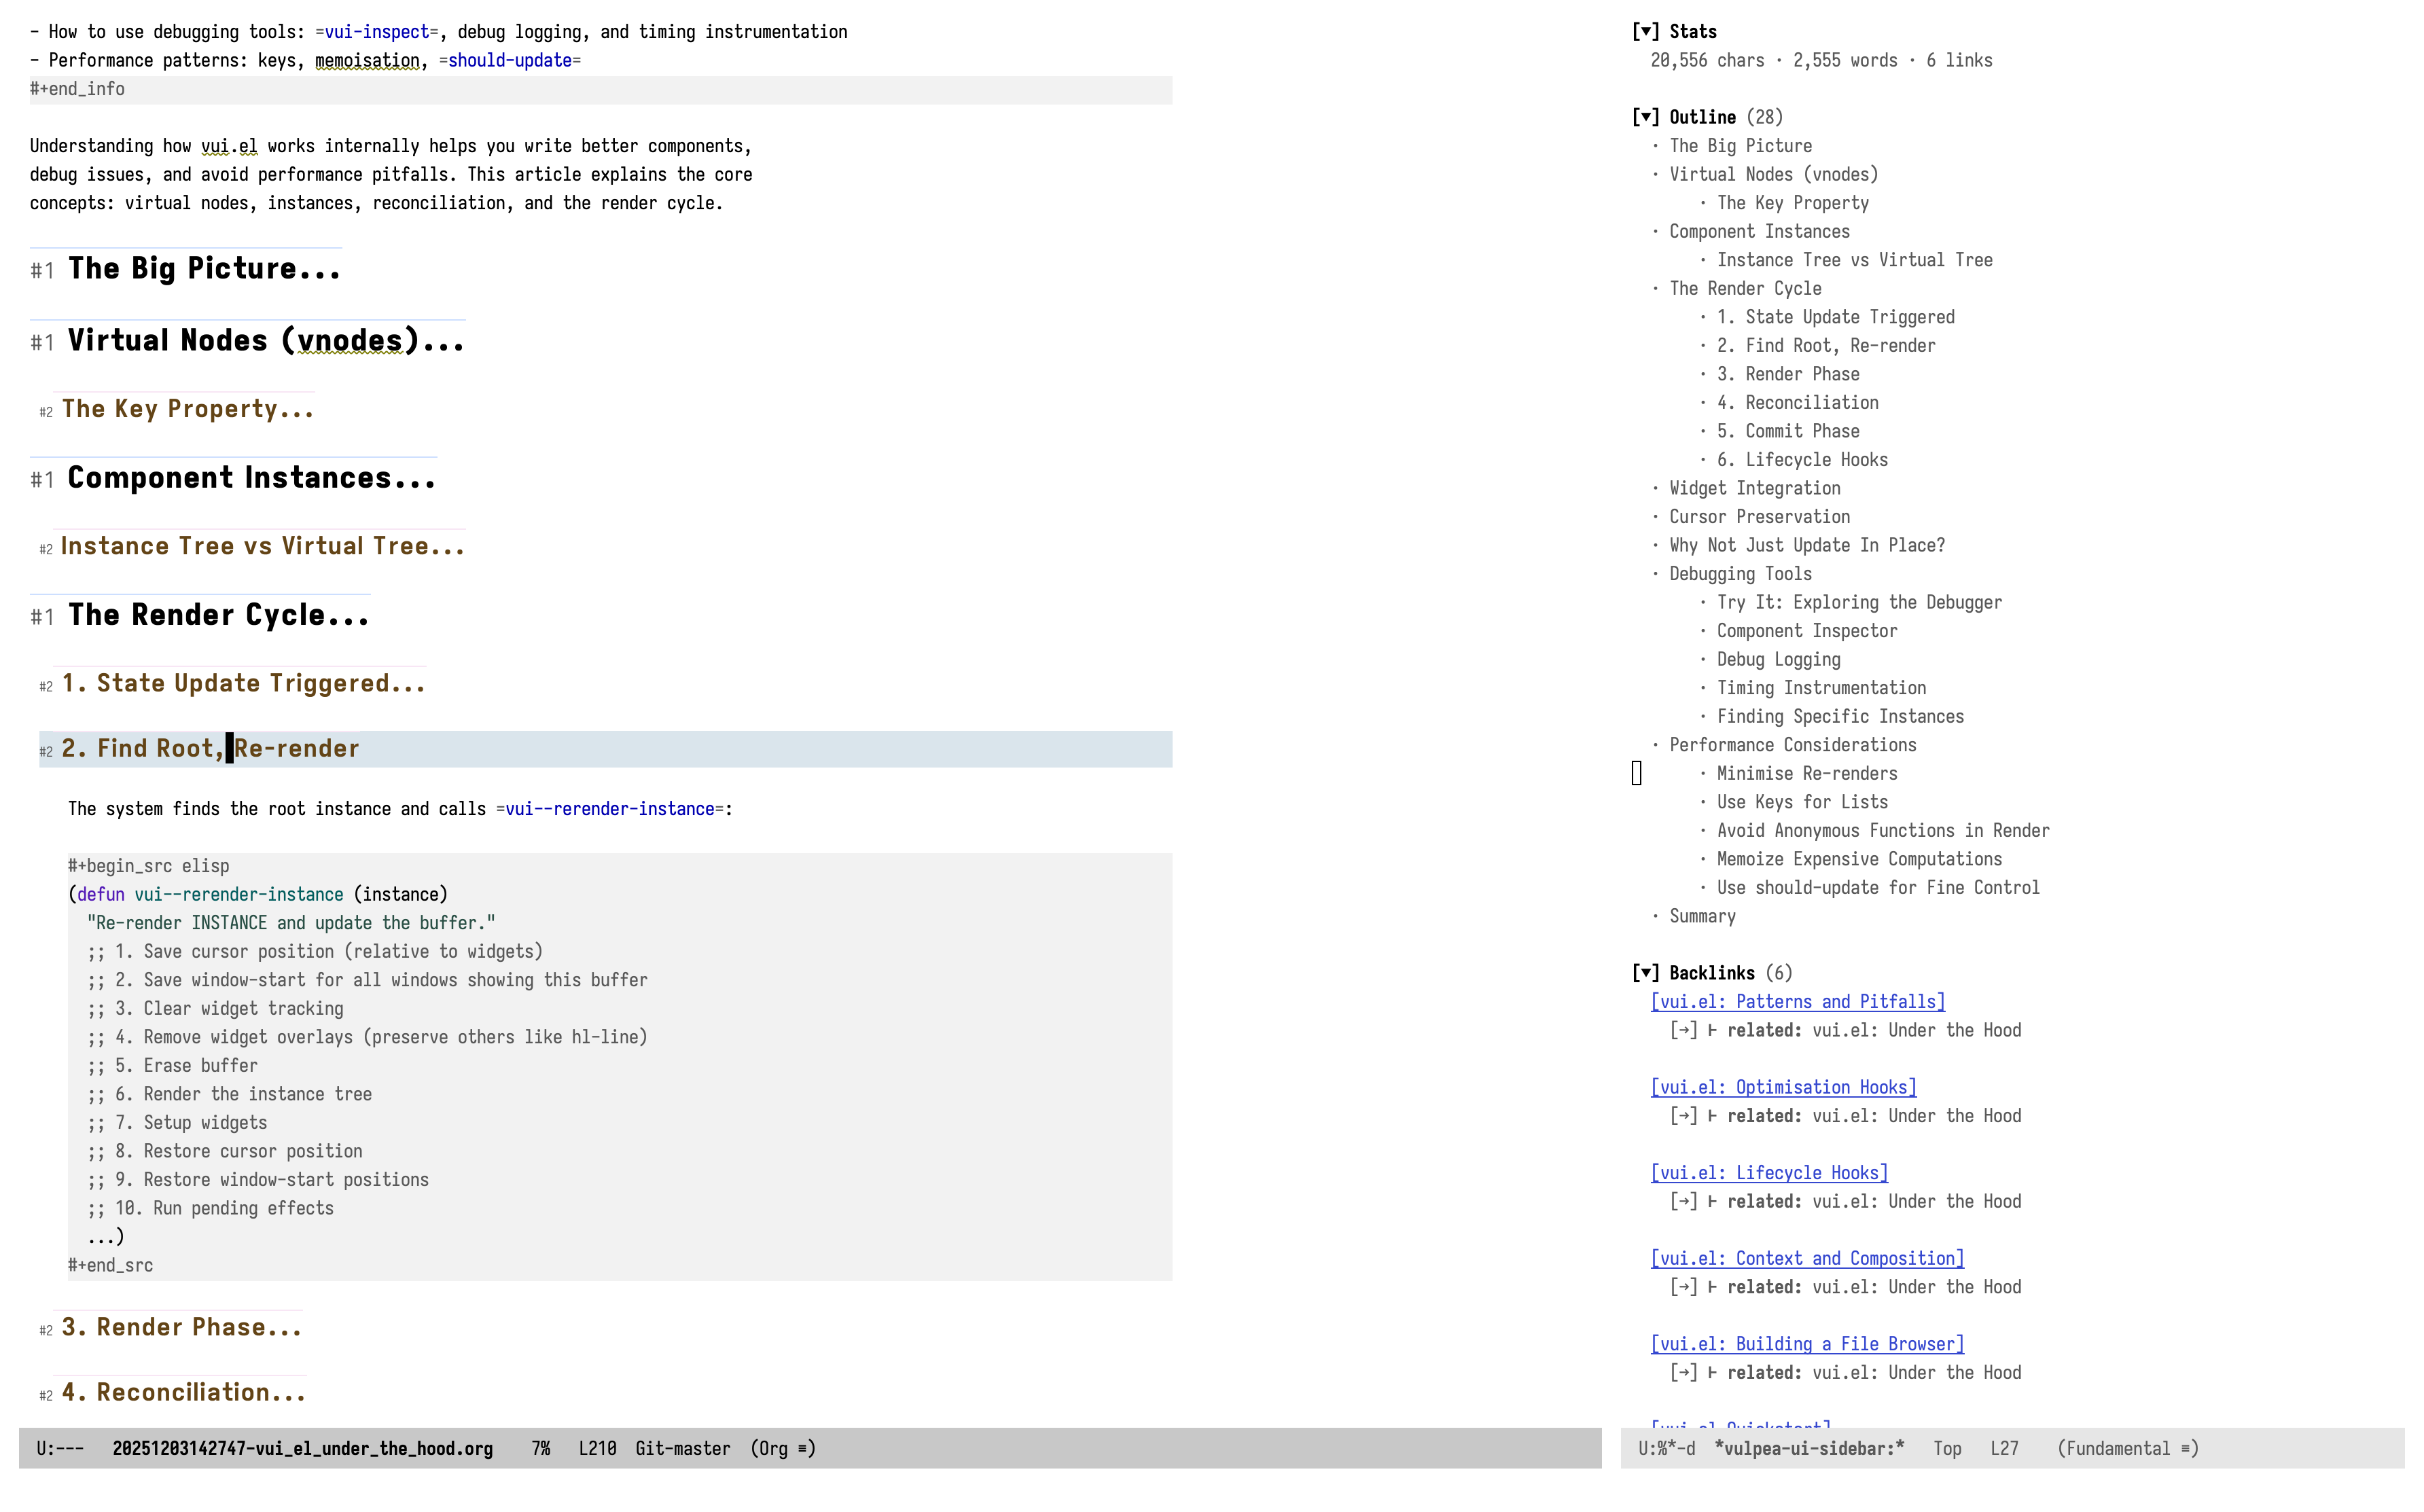Viewport: 2424px width, 1512px height.
Task: Select Avoid Anonymous Functions in Render entry
Action: coord(1884,830)
